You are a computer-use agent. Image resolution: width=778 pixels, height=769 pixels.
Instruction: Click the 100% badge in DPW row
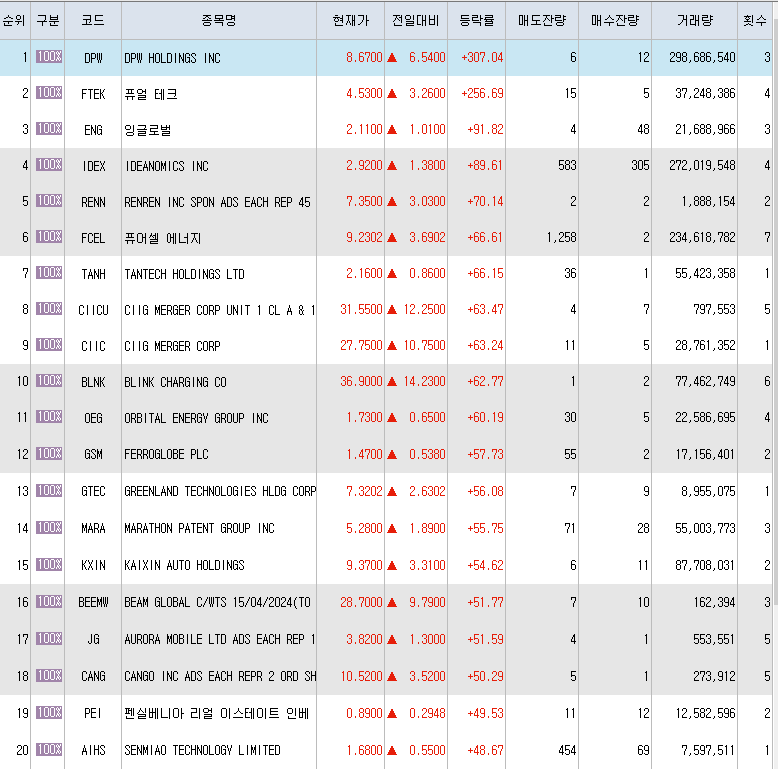pos(49,57)
